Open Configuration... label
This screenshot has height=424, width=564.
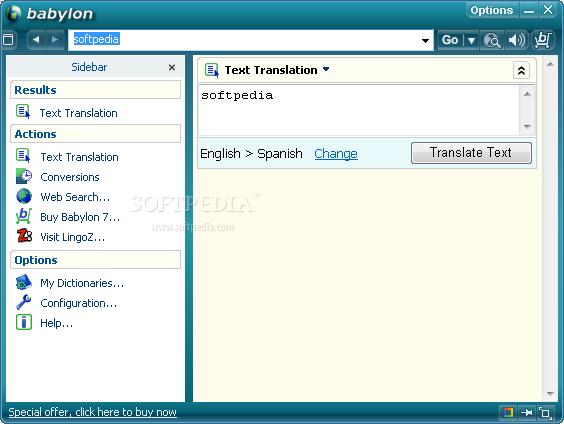(78, 304)
